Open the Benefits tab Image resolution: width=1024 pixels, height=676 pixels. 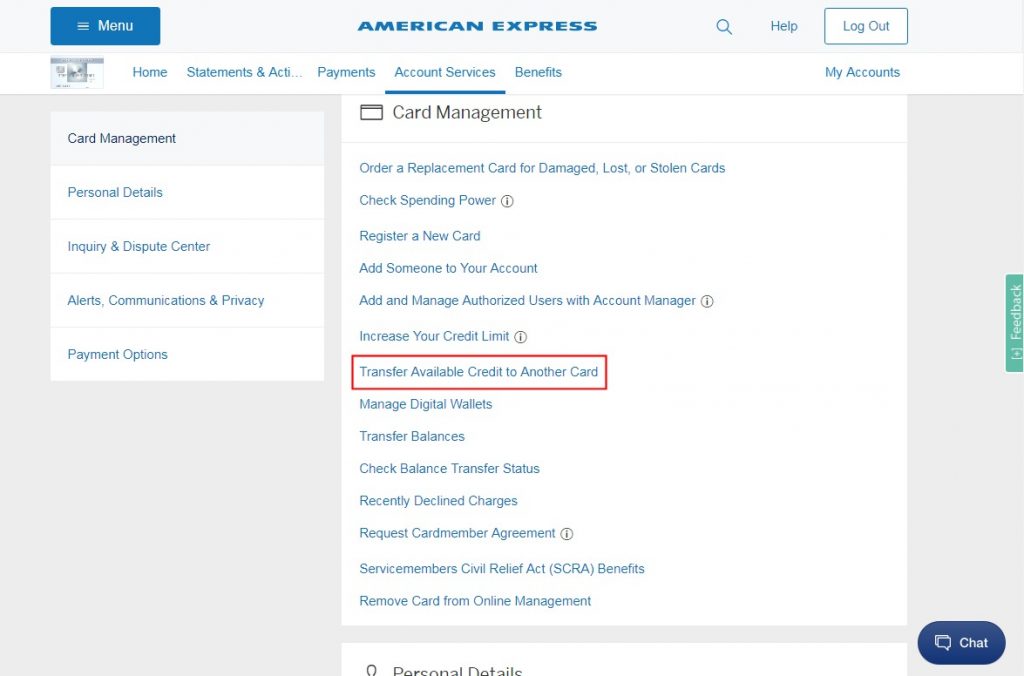[538, 72]
